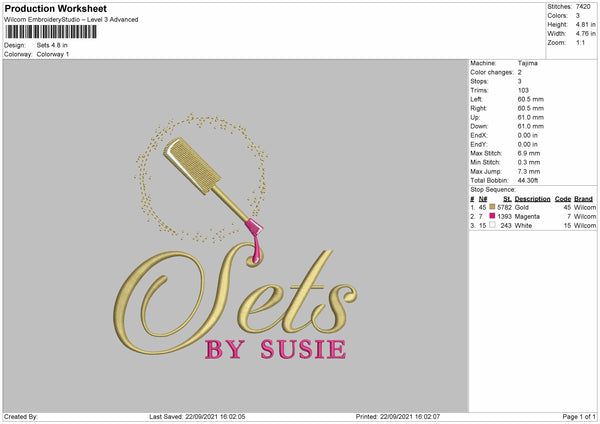This screenshot has width=600, height=424.
Task: Click the 'Production Worksheet' title
Action: click(x=55, y=8)
